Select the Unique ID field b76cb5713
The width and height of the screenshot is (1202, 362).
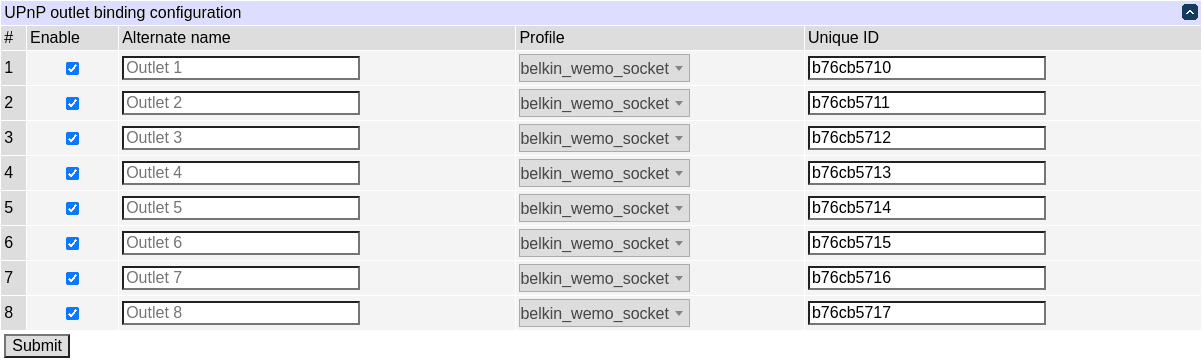click(927, 173)
